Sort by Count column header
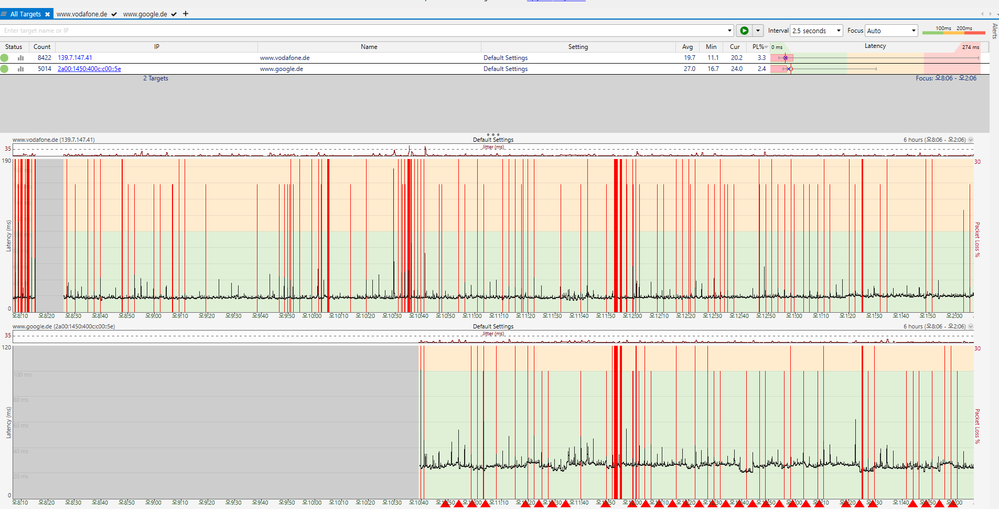Screen dimensions: 999x509 (42, 47)
